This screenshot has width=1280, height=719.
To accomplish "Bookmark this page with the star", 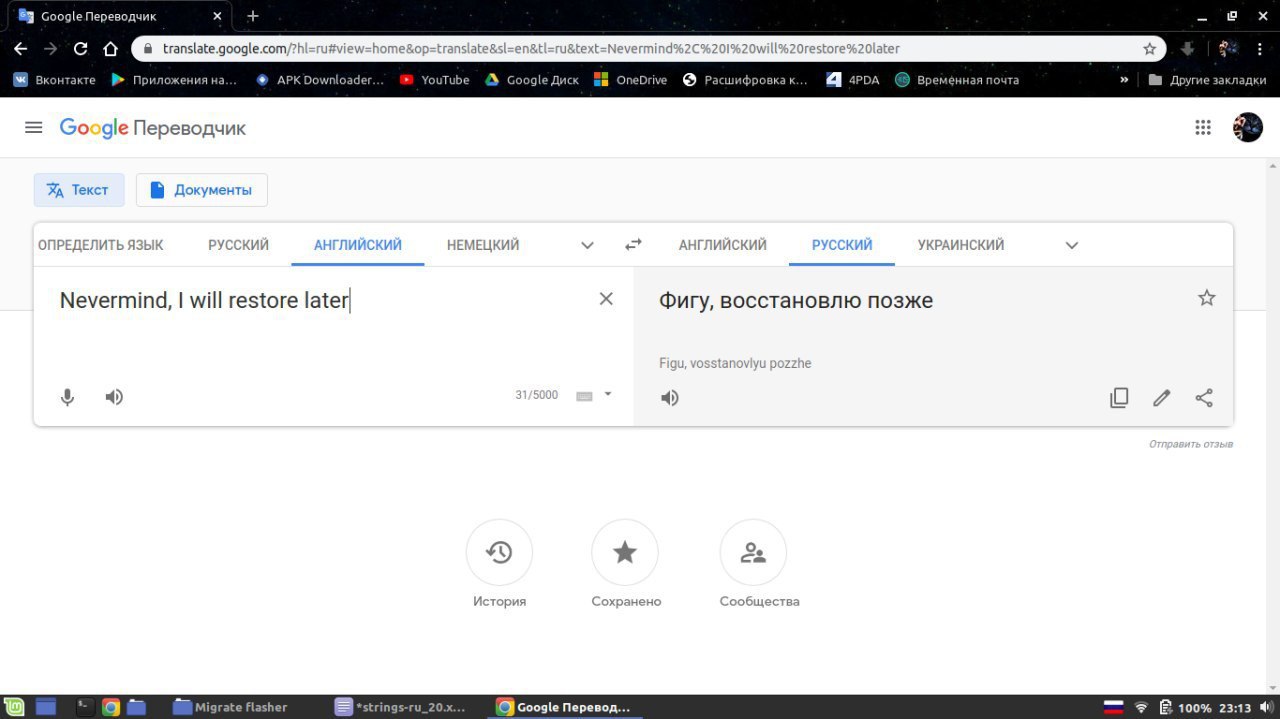I will click(x=1150, y=48).
